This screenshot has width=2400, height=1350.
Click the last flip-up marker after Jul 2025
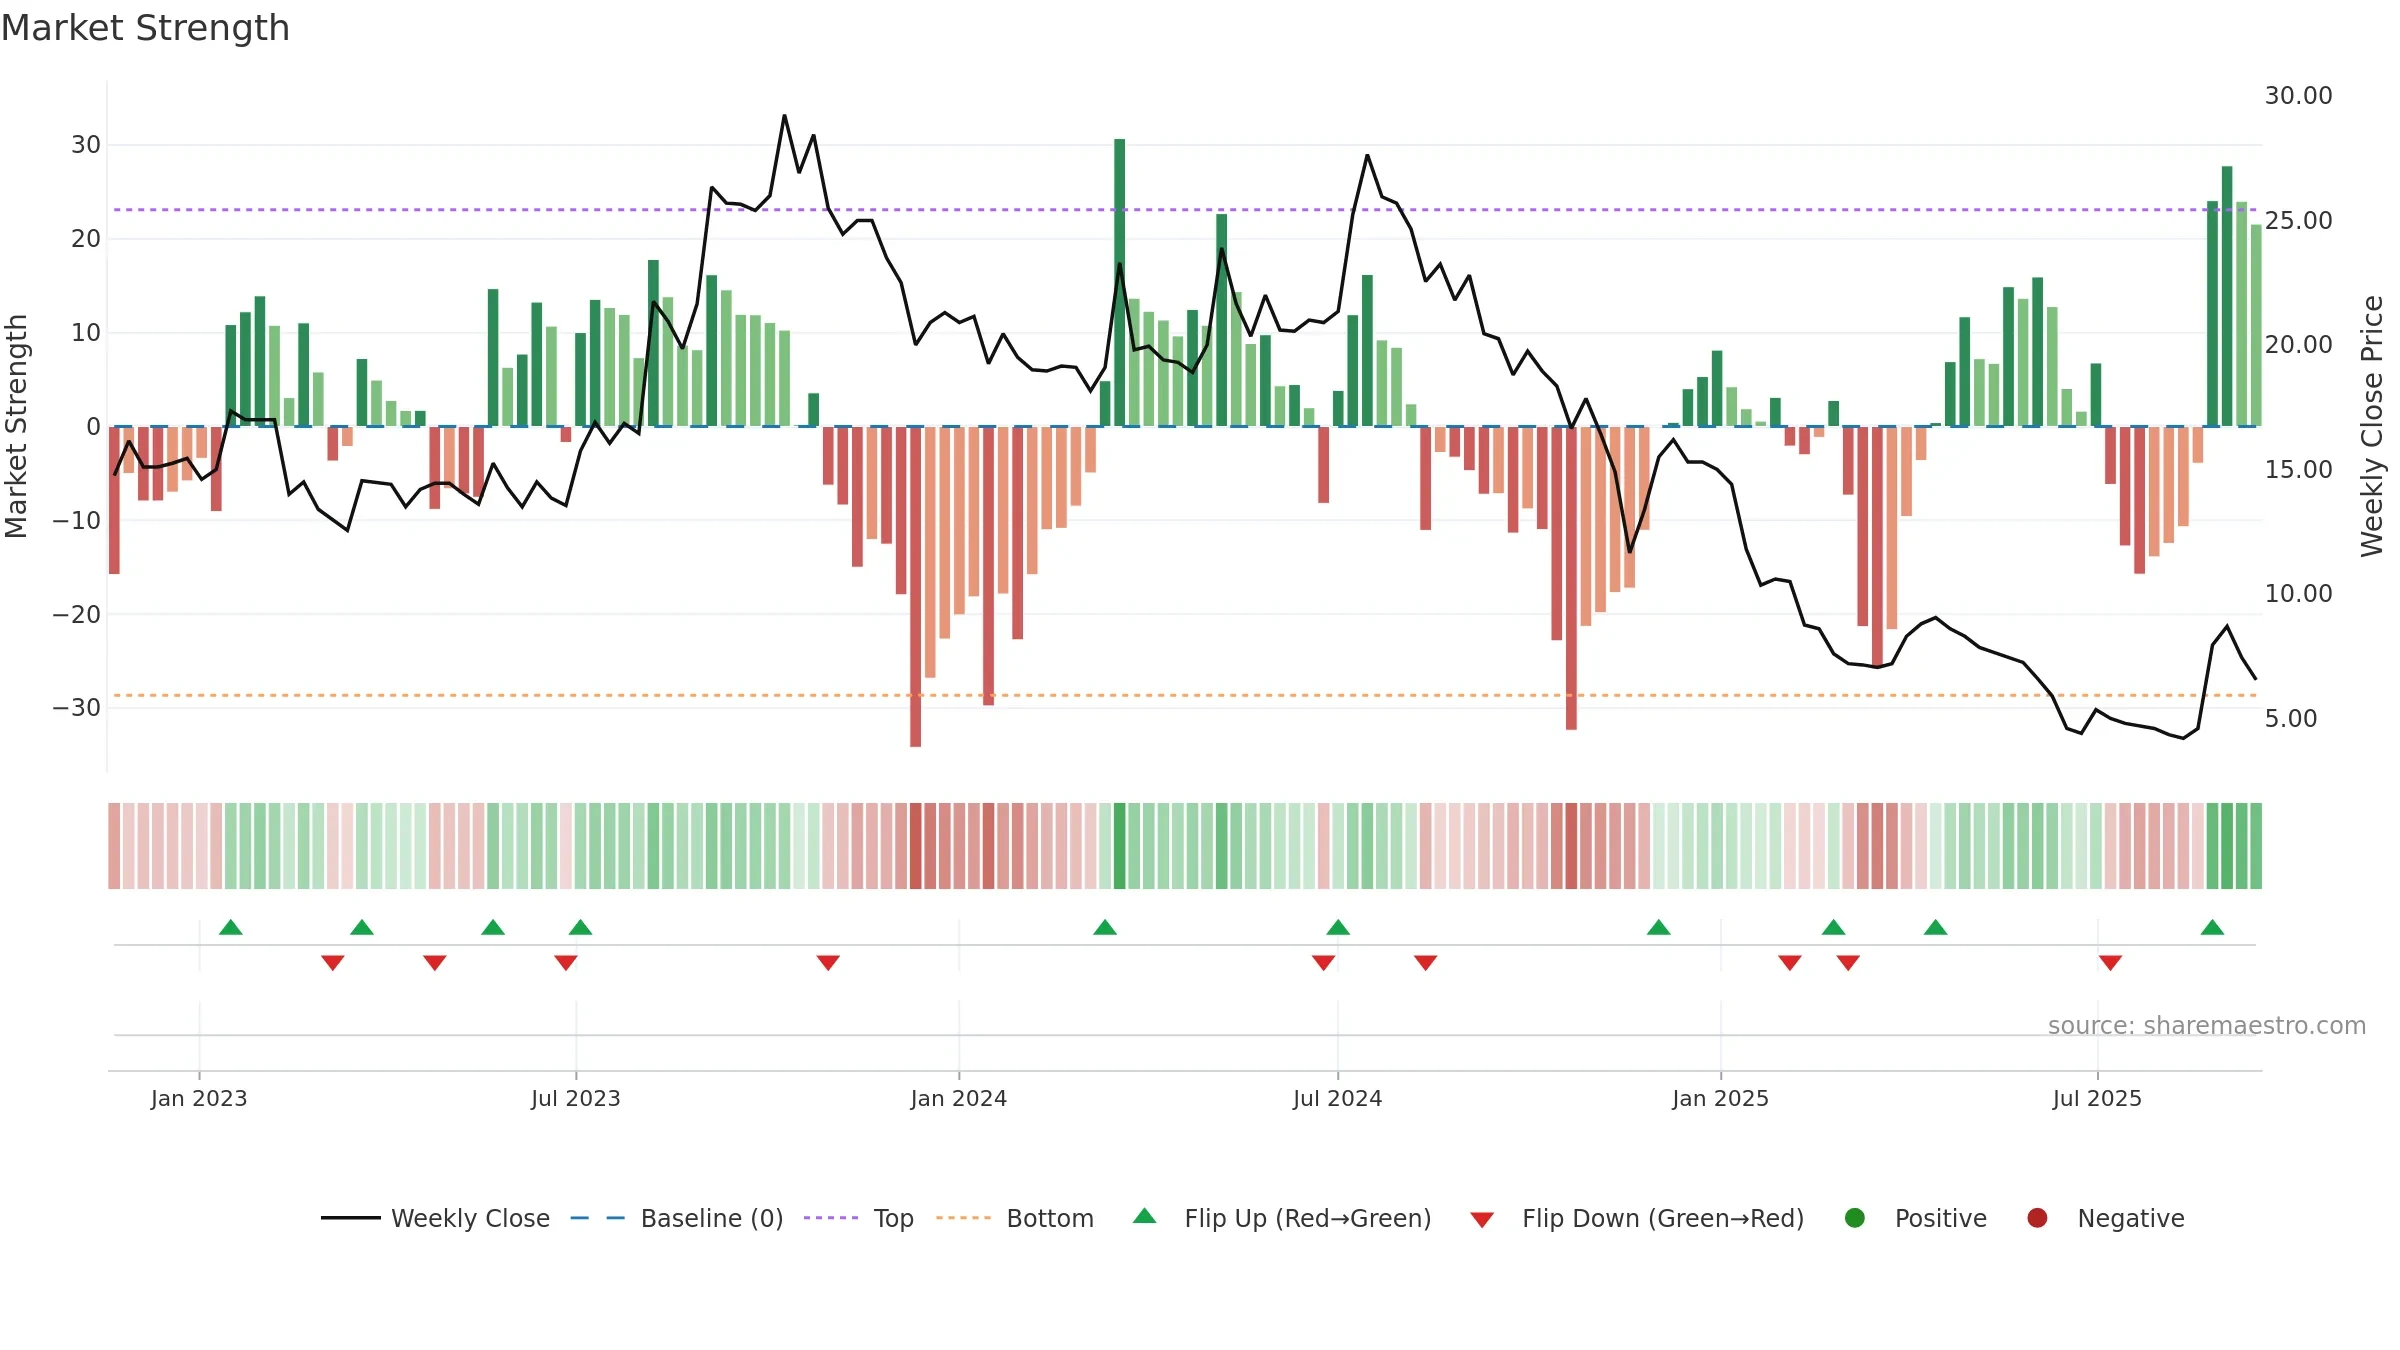click(2212, 927)
